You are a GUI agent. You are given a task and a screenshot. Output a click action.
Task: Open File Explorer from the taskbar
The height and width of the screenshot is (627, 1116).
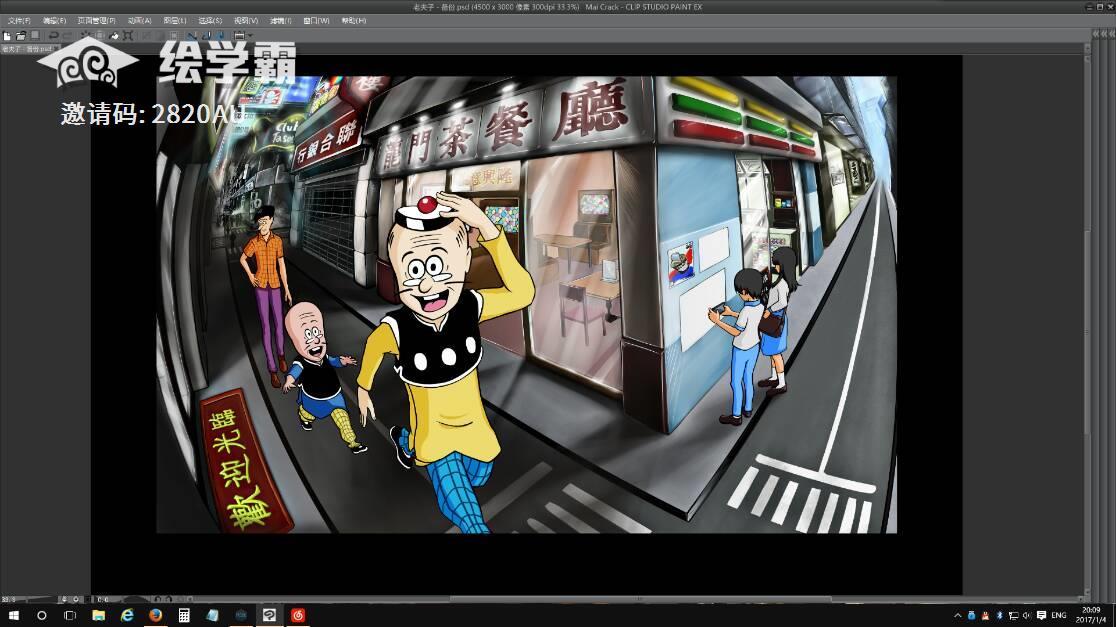tap(98, 615)
